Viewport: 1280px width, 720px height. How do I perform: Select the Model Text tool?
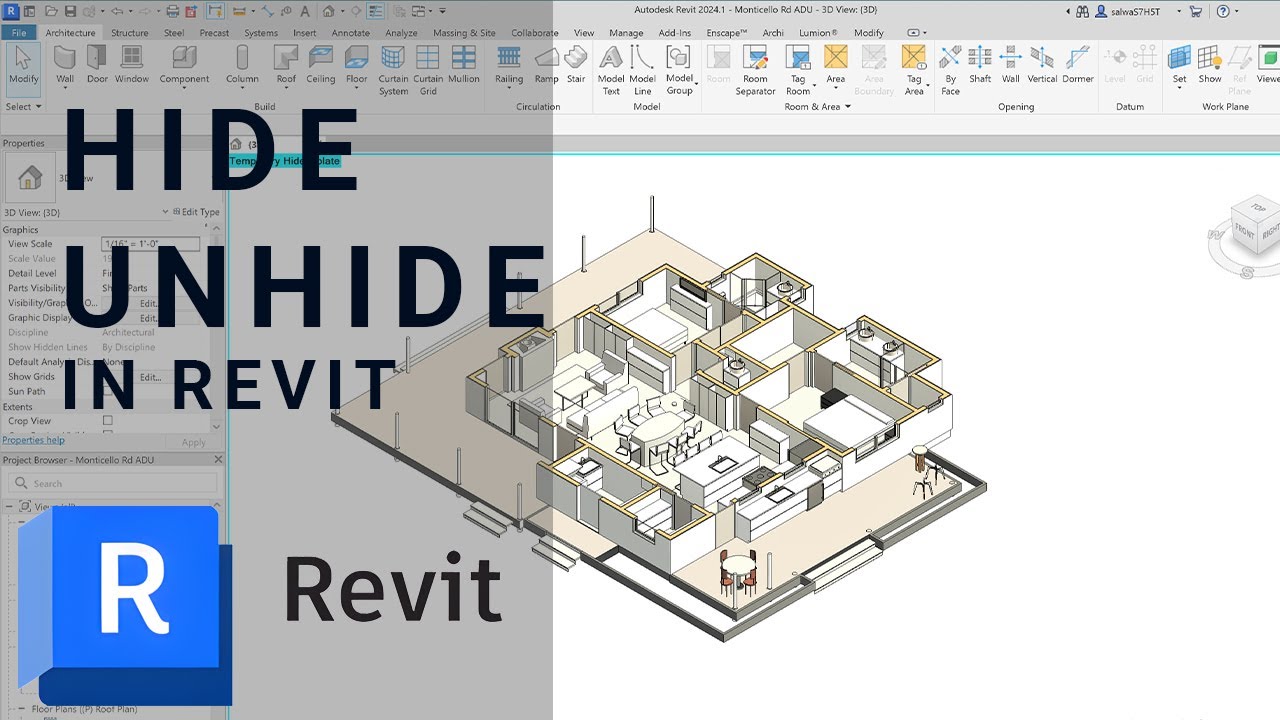(611, 70)
